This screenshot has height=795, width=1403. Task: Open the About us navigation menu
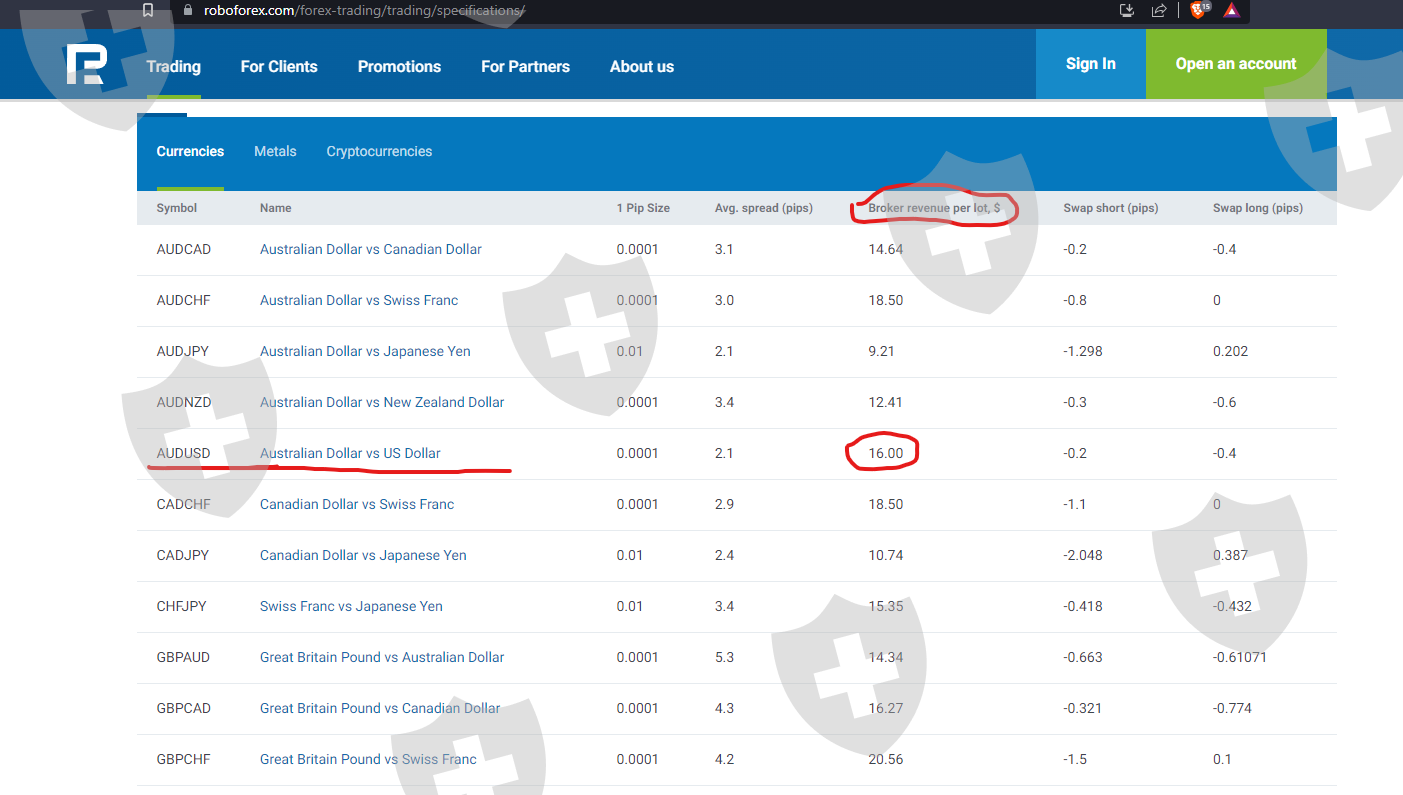pos(641,66)
